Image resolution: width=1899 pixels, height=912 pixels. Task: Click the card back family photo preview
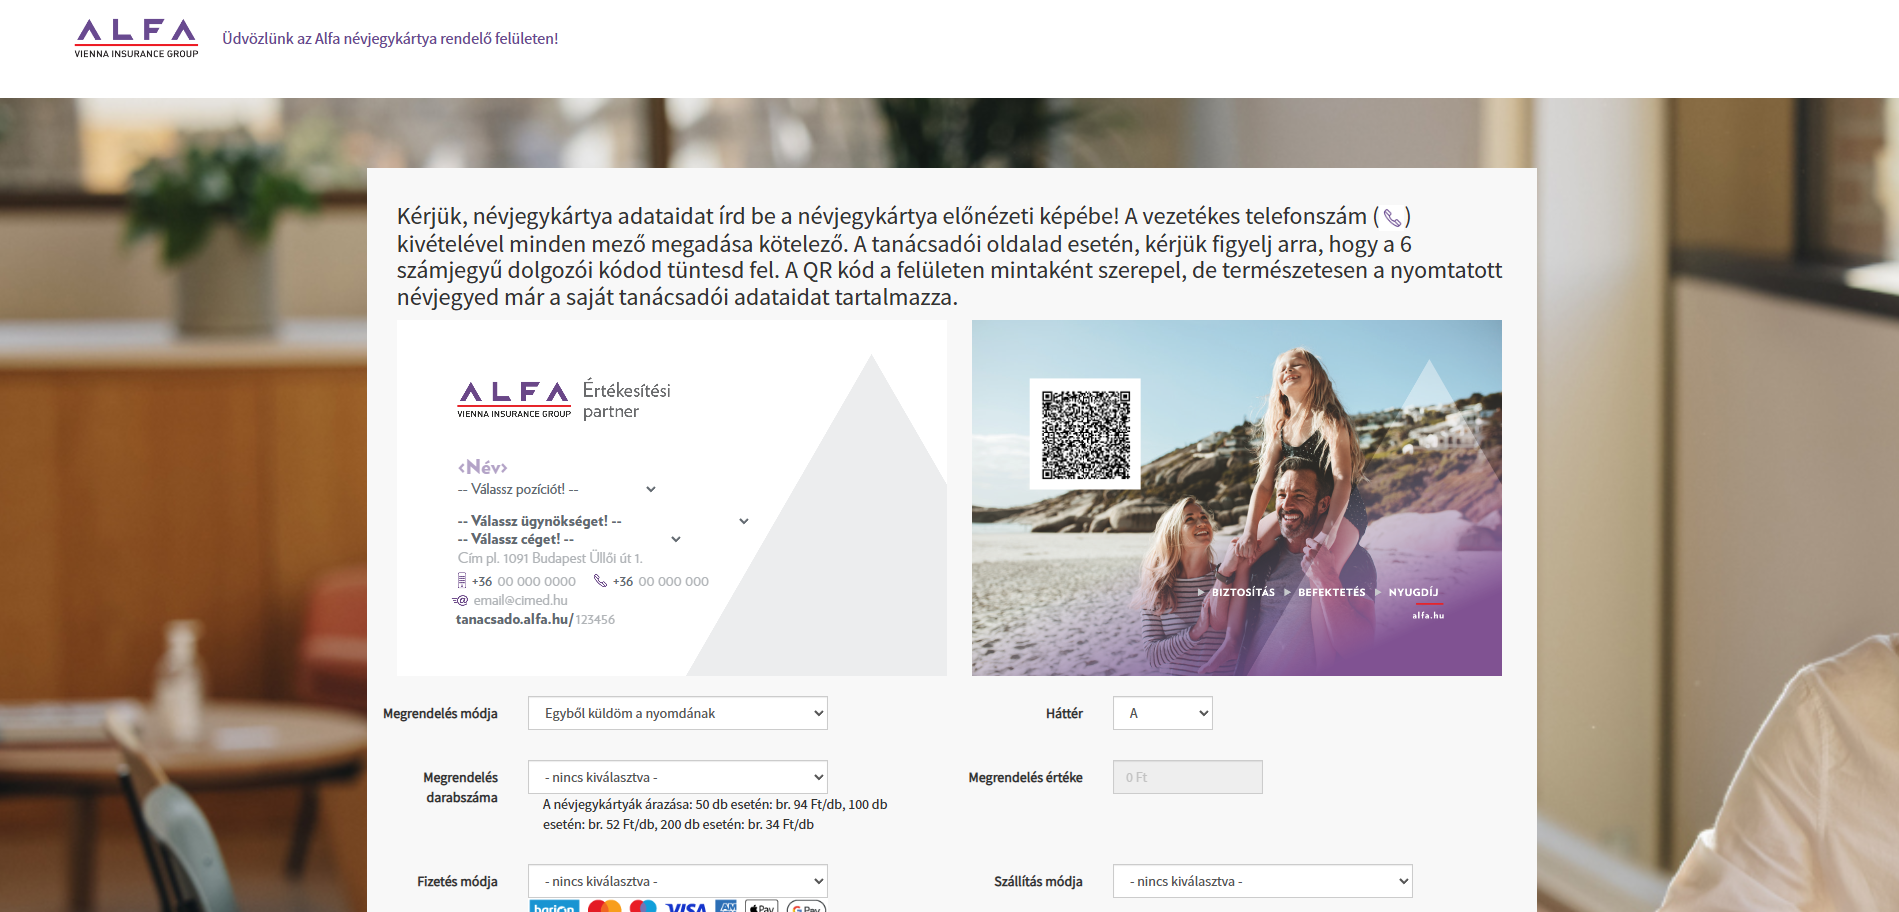[1237, 498]
